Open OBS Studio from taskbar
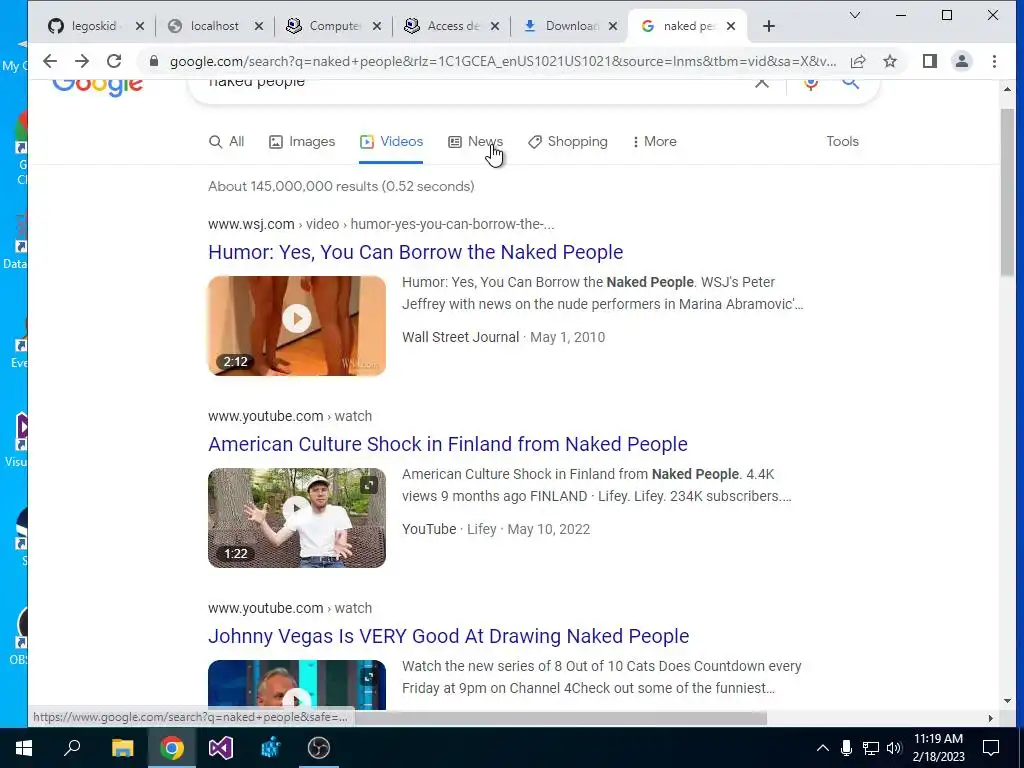 [319, 748]
